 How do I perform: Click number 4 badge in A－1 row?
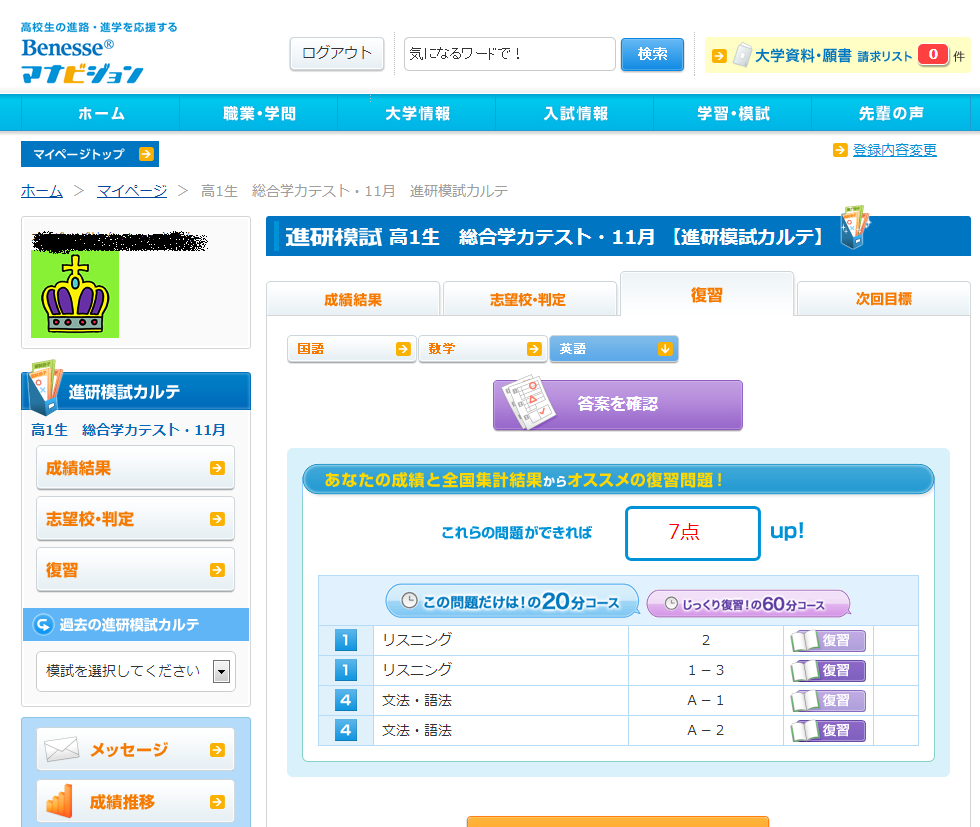(x=346, y=700)
